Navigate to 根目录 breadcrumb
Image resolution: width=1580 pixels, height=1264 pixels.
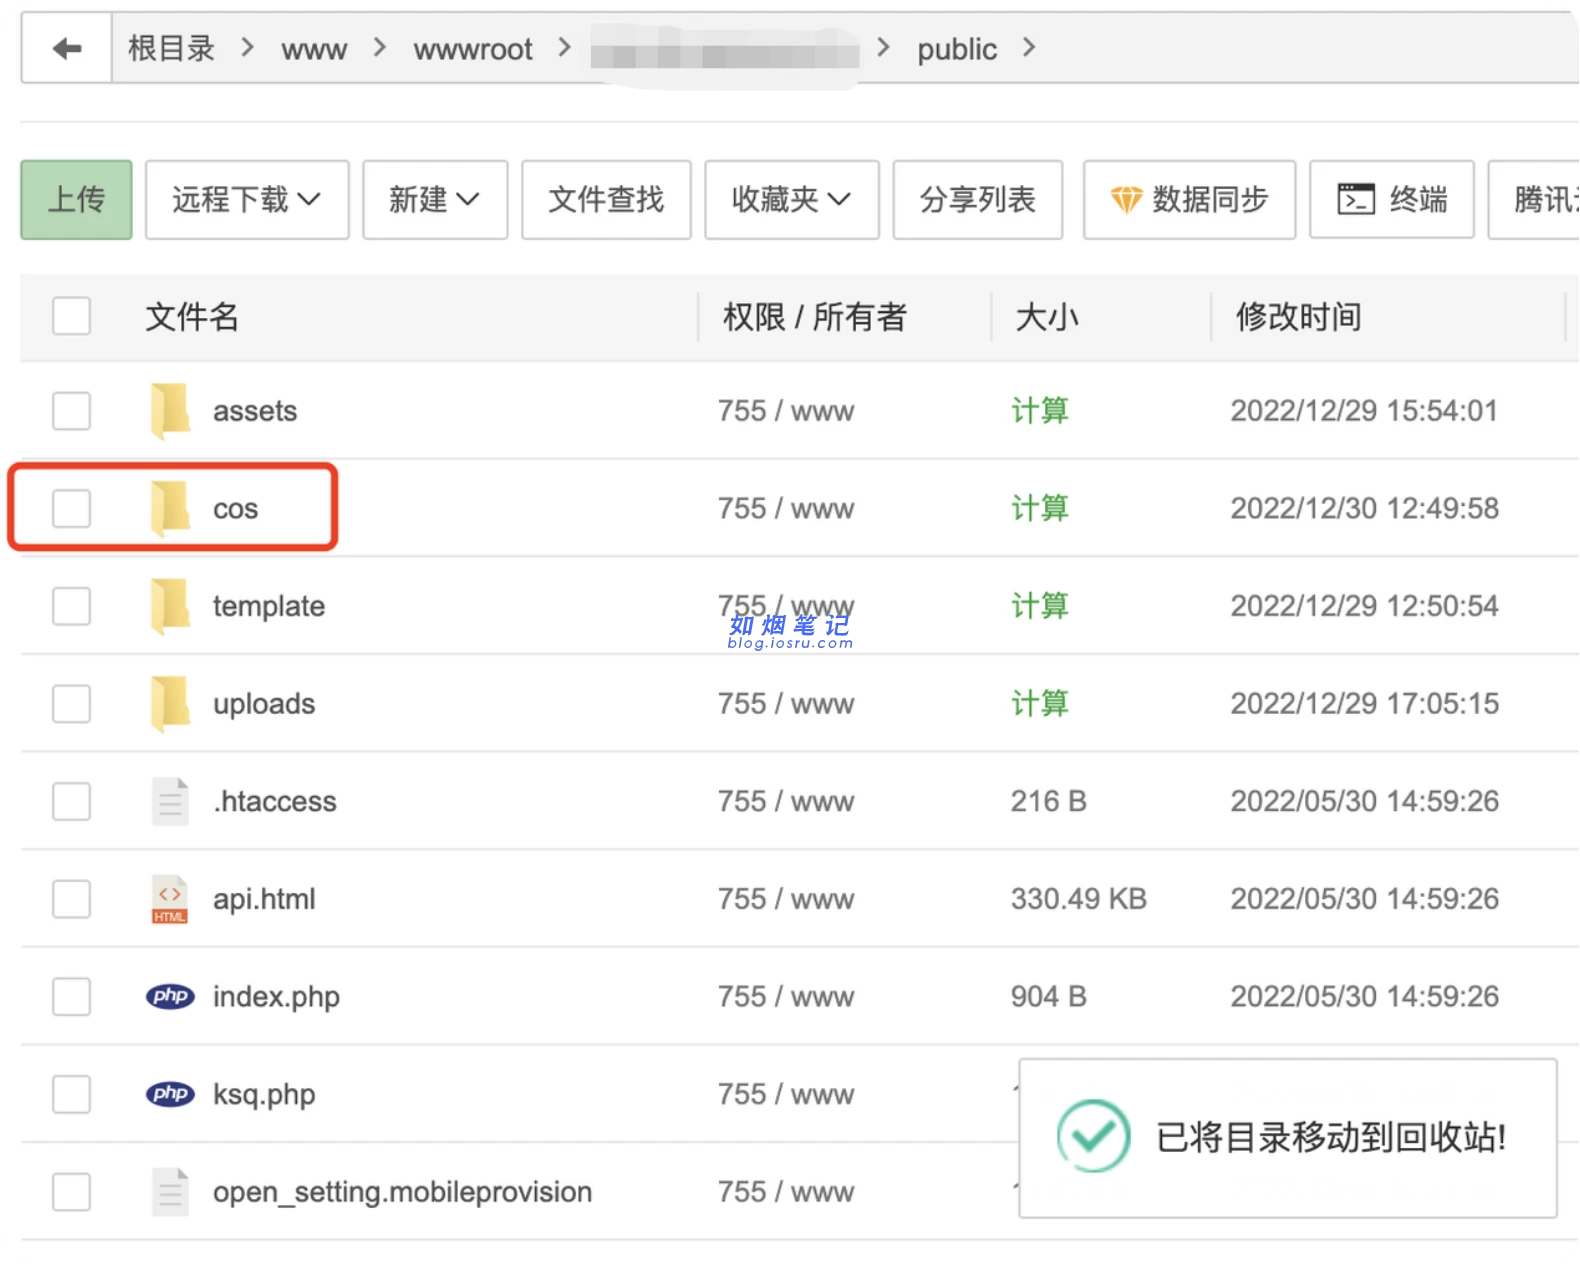pos(172,48)
